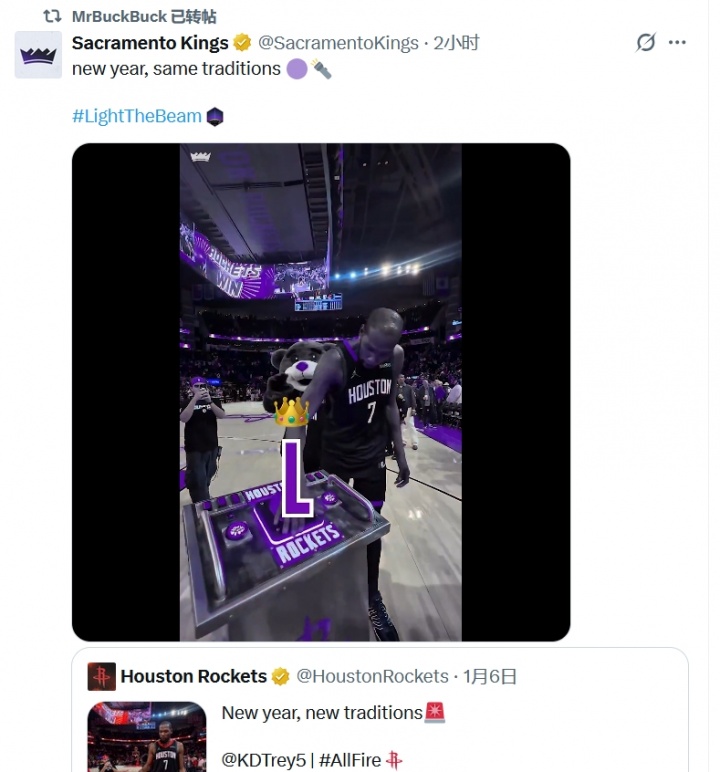Play the Sacramento Kings beam video
The width and height of the screenshot is (720, 772).
pyautogui.click(x=320, y=392)
